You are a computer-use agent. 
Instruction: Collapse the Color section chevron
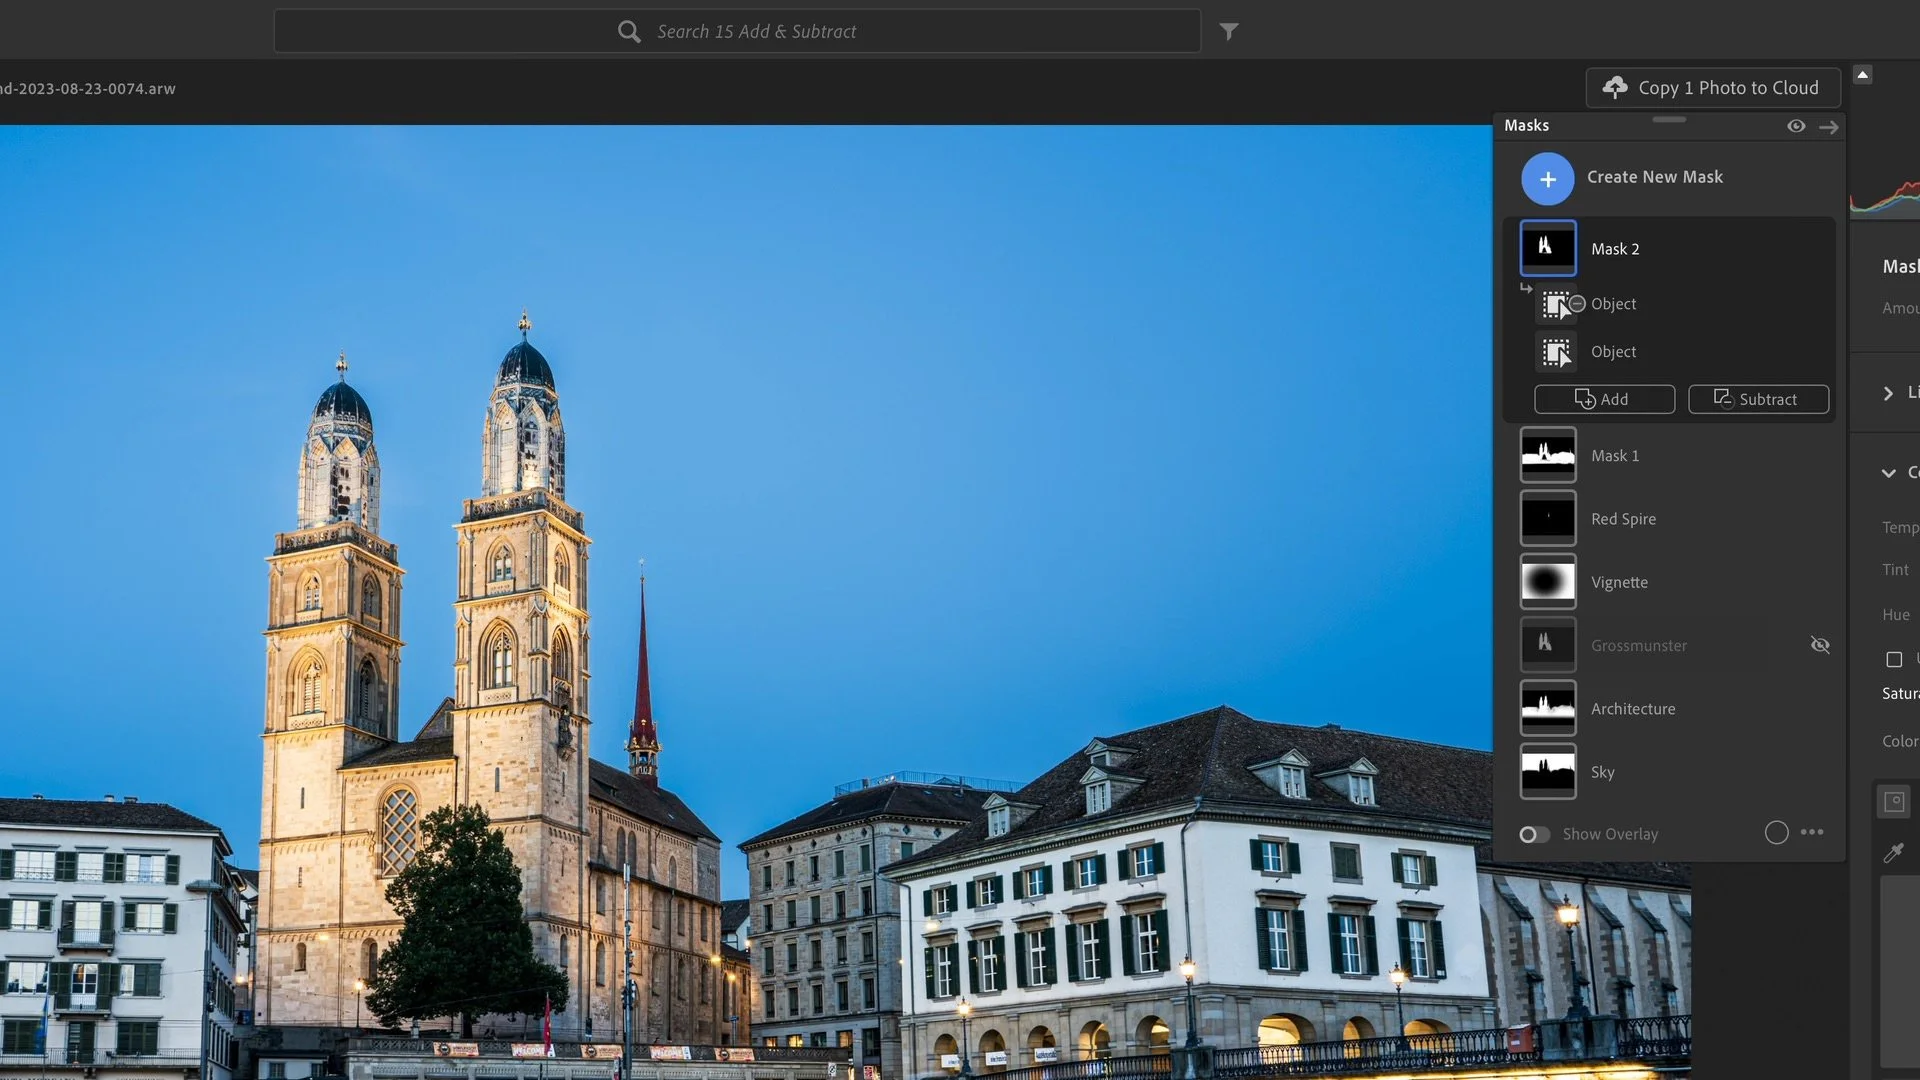[1888, 473]
